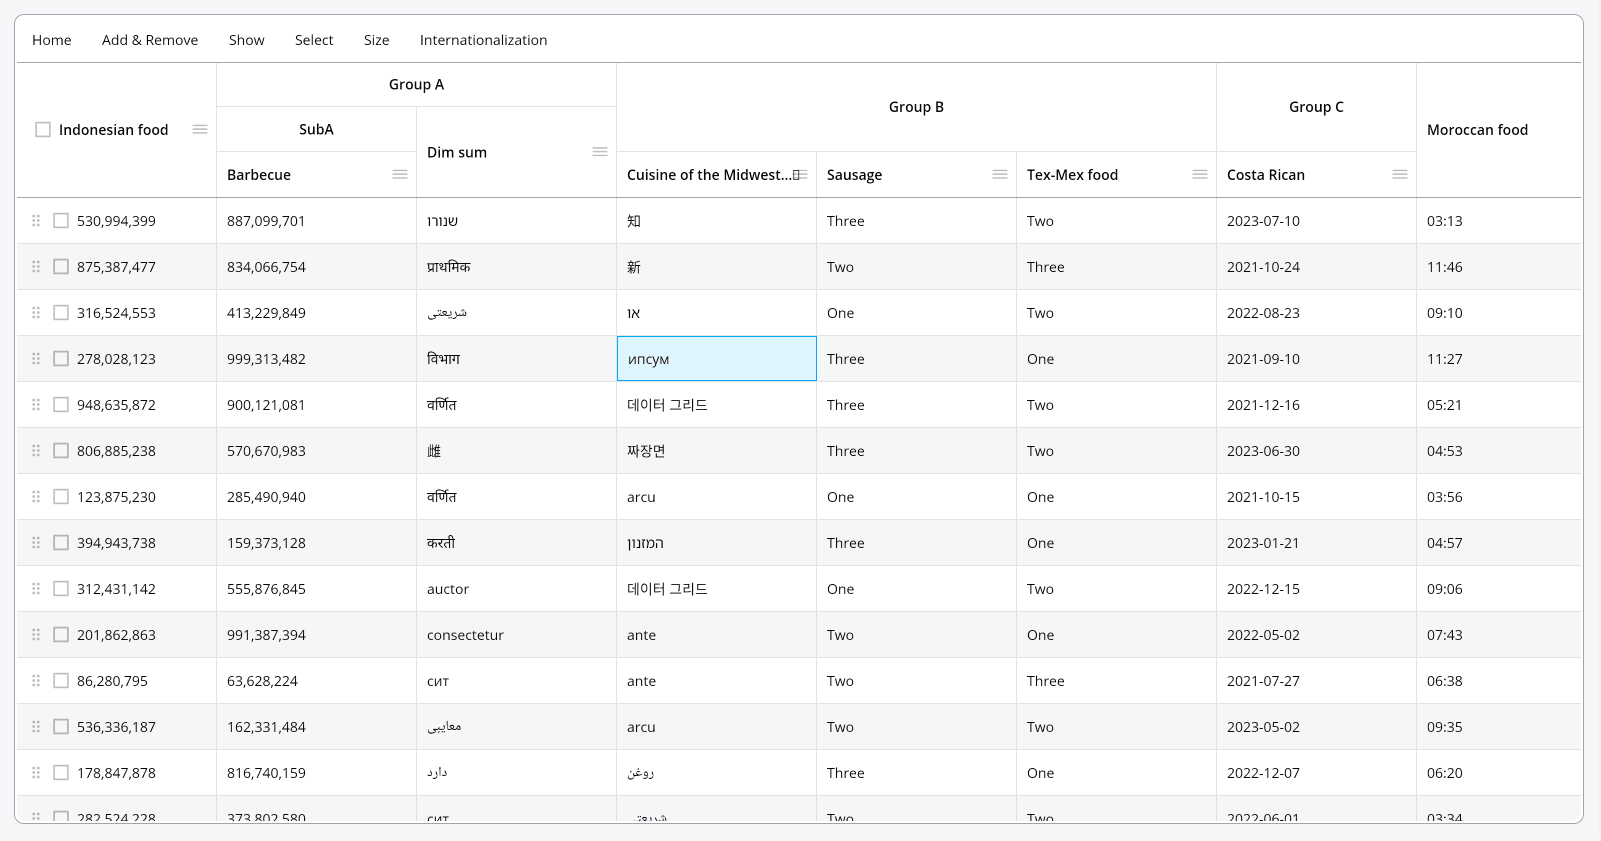Open the Sausage column menu icon

[1000, 175]
